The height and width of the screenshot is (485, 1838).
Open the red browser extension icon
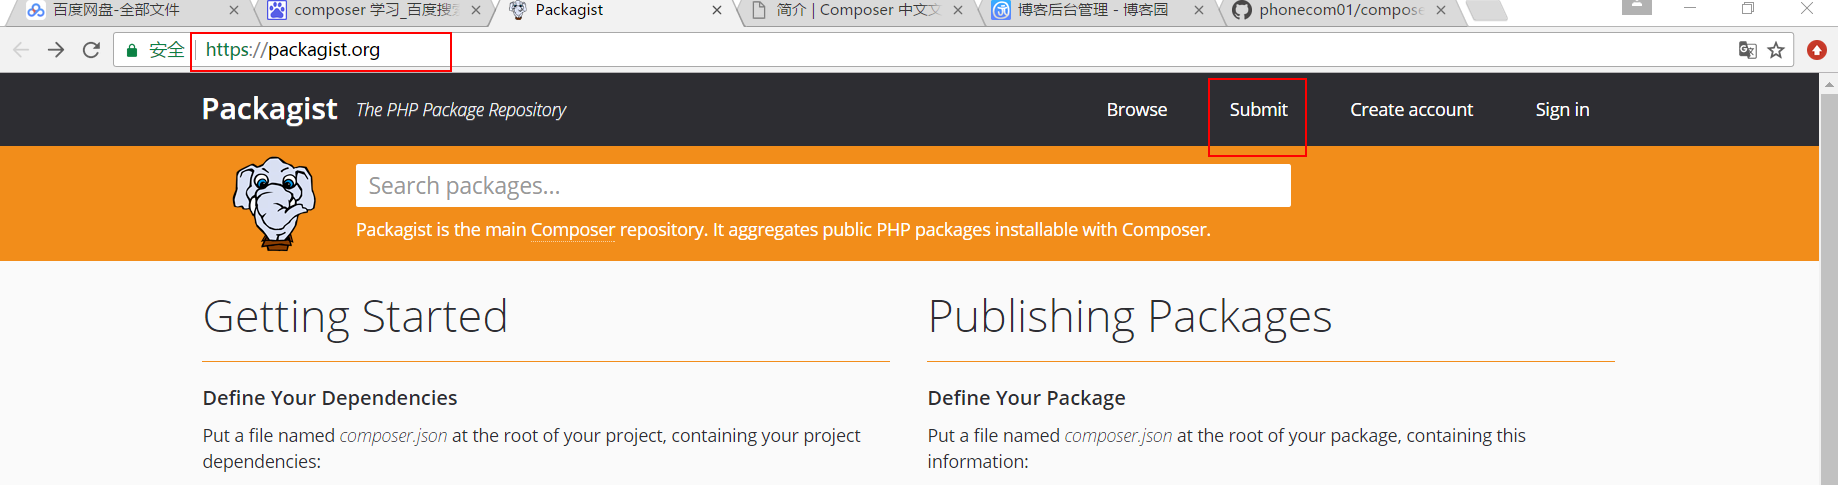pos(1817,50)
